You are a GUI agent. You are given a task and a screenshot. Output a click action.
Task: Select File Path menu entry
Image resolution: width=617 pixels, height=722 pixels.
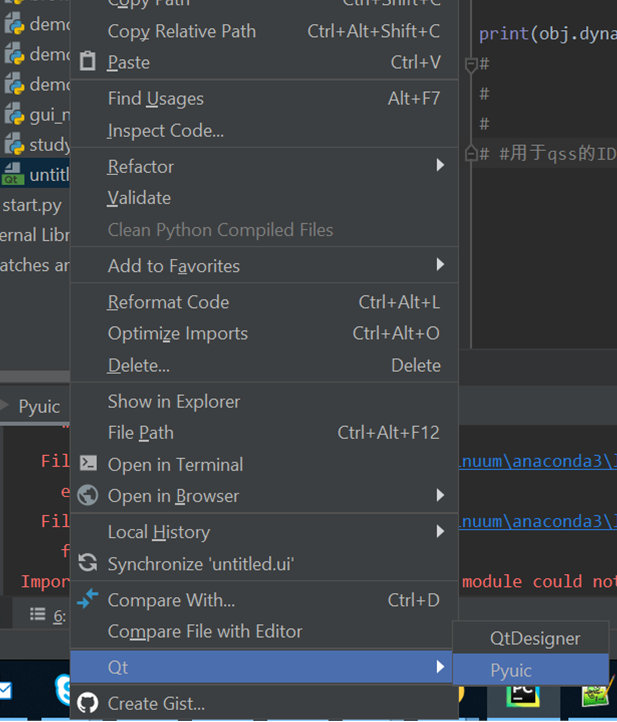(264, 433)
